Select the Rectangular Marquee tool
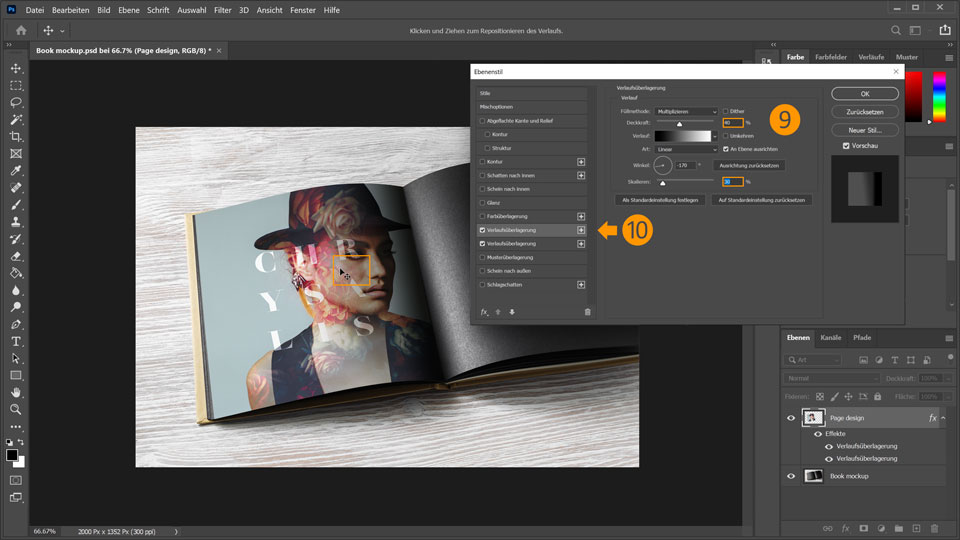Viewport: 960px width, 540px height. click(16, 86)
